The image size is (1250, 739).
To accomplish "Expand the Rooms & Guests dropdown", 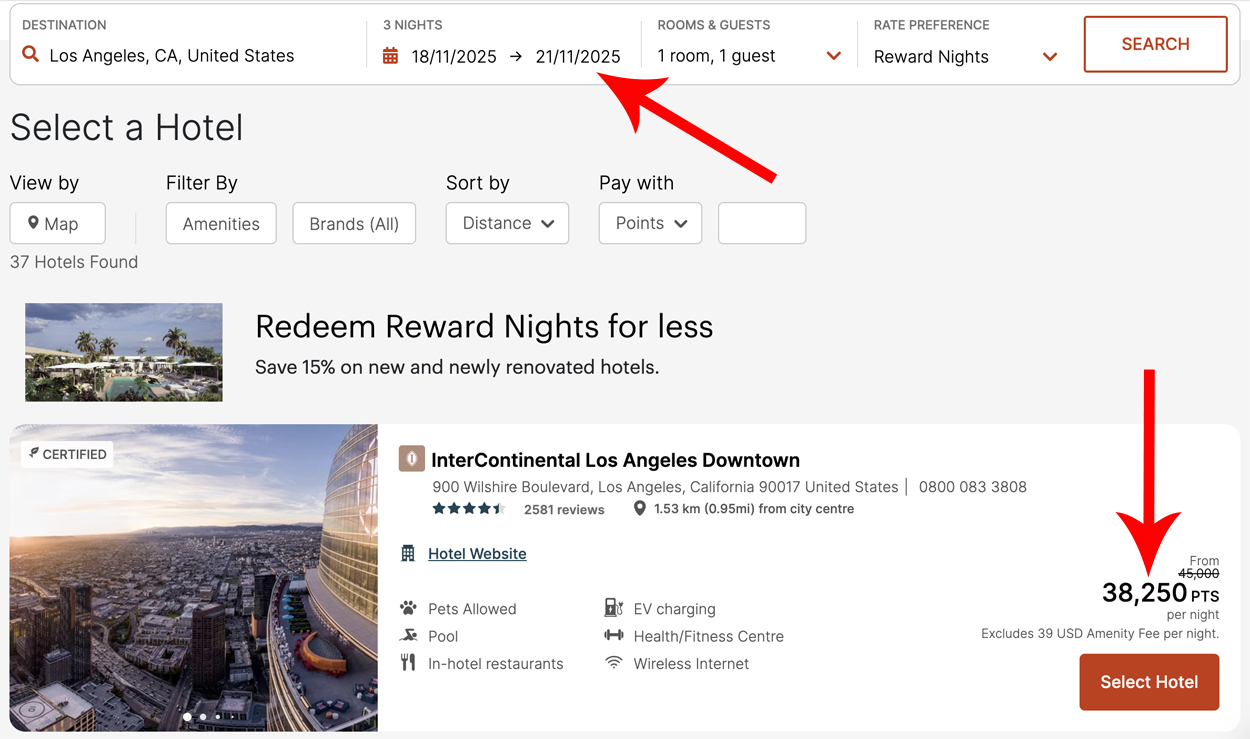I will [749, 56].
